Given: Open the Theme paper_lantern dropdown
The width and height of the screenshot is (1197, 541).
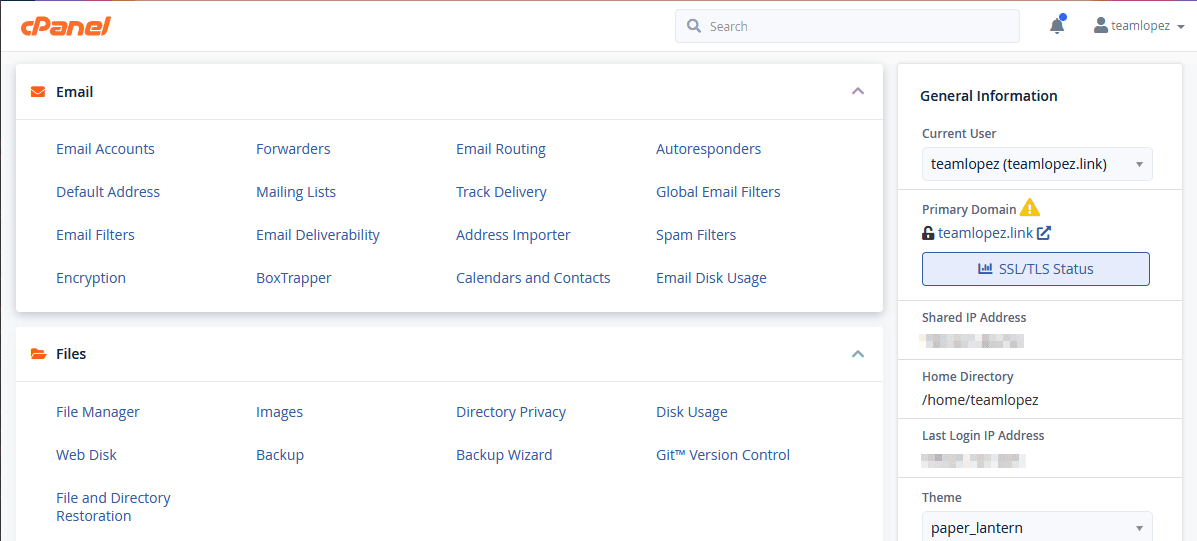Looking at the screenshot, I should [x=1037, y=527].
